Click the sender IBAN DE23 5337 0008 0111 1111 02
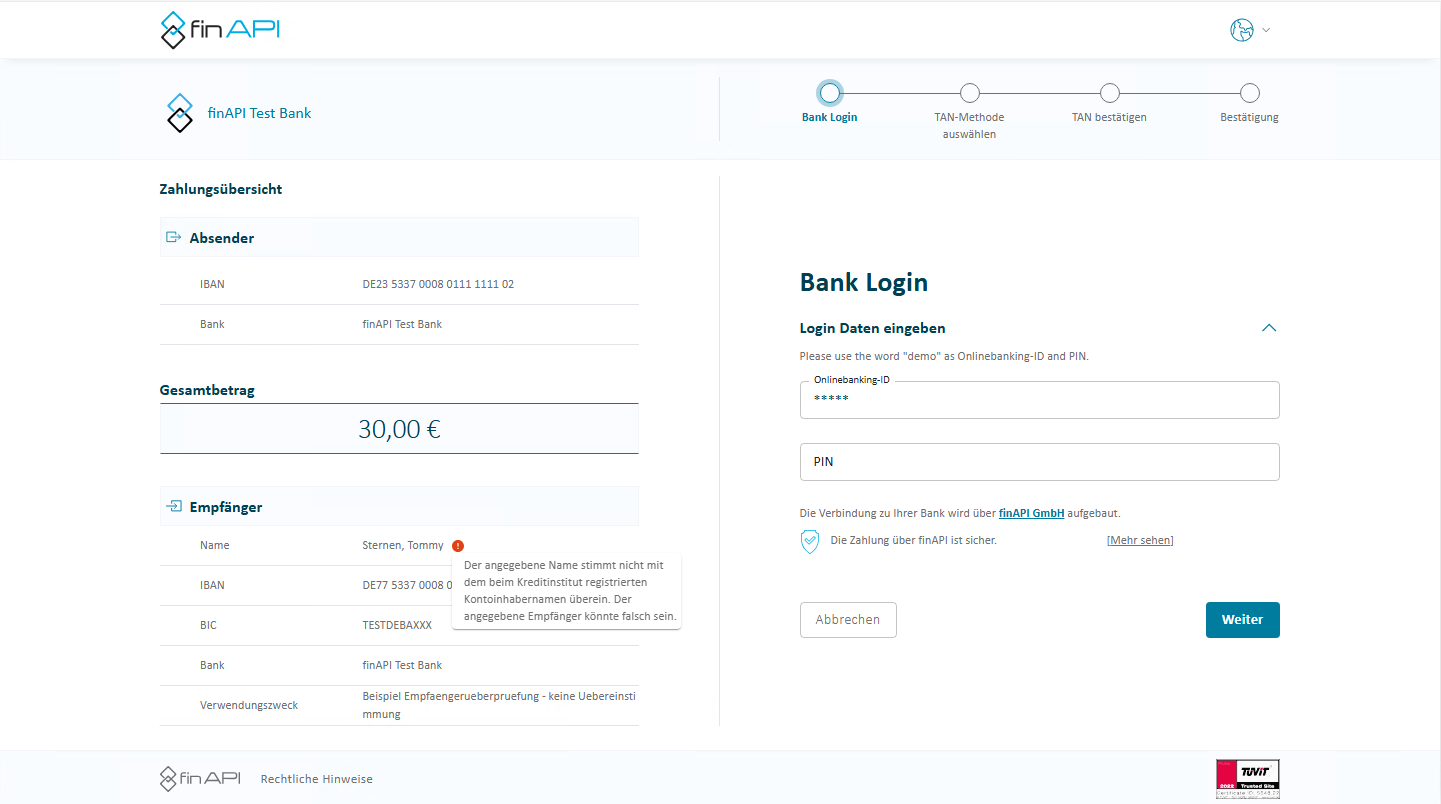Image resolution: width=1441 pixels, height=804 pixels. pos(438,284)
